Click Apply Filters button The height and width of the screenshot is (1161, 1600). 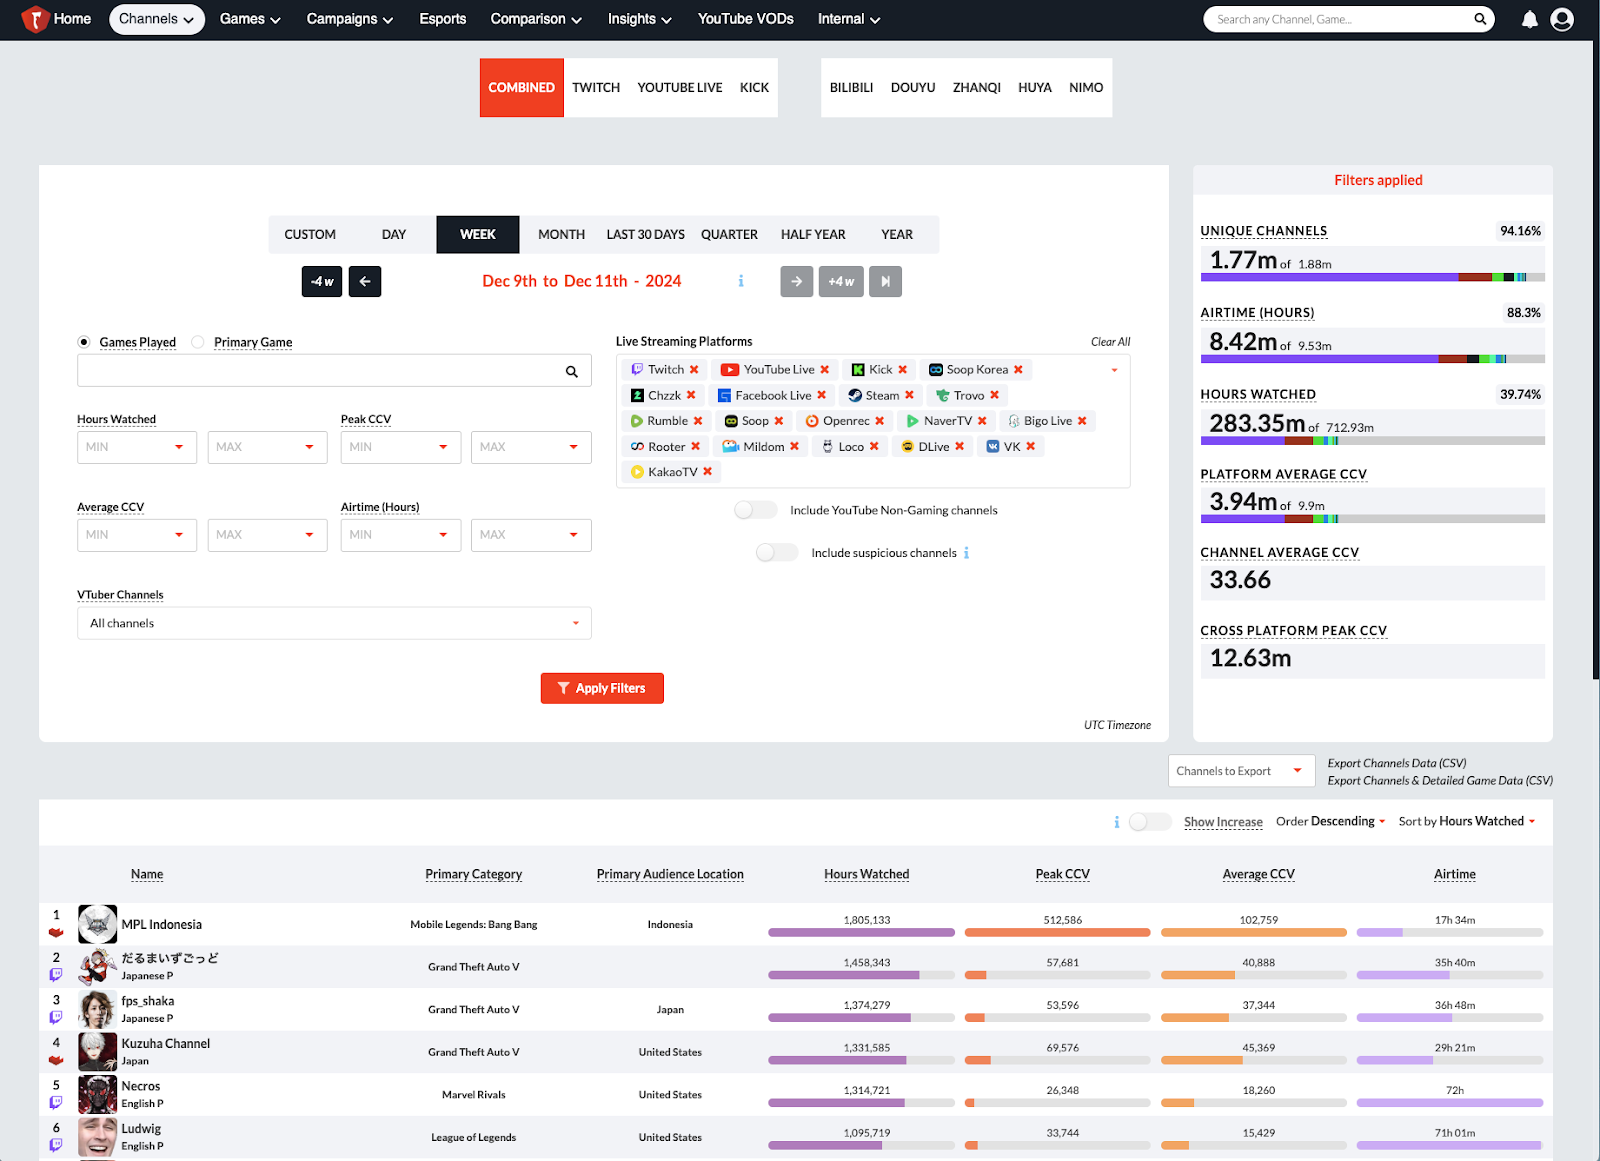point(602,688)
